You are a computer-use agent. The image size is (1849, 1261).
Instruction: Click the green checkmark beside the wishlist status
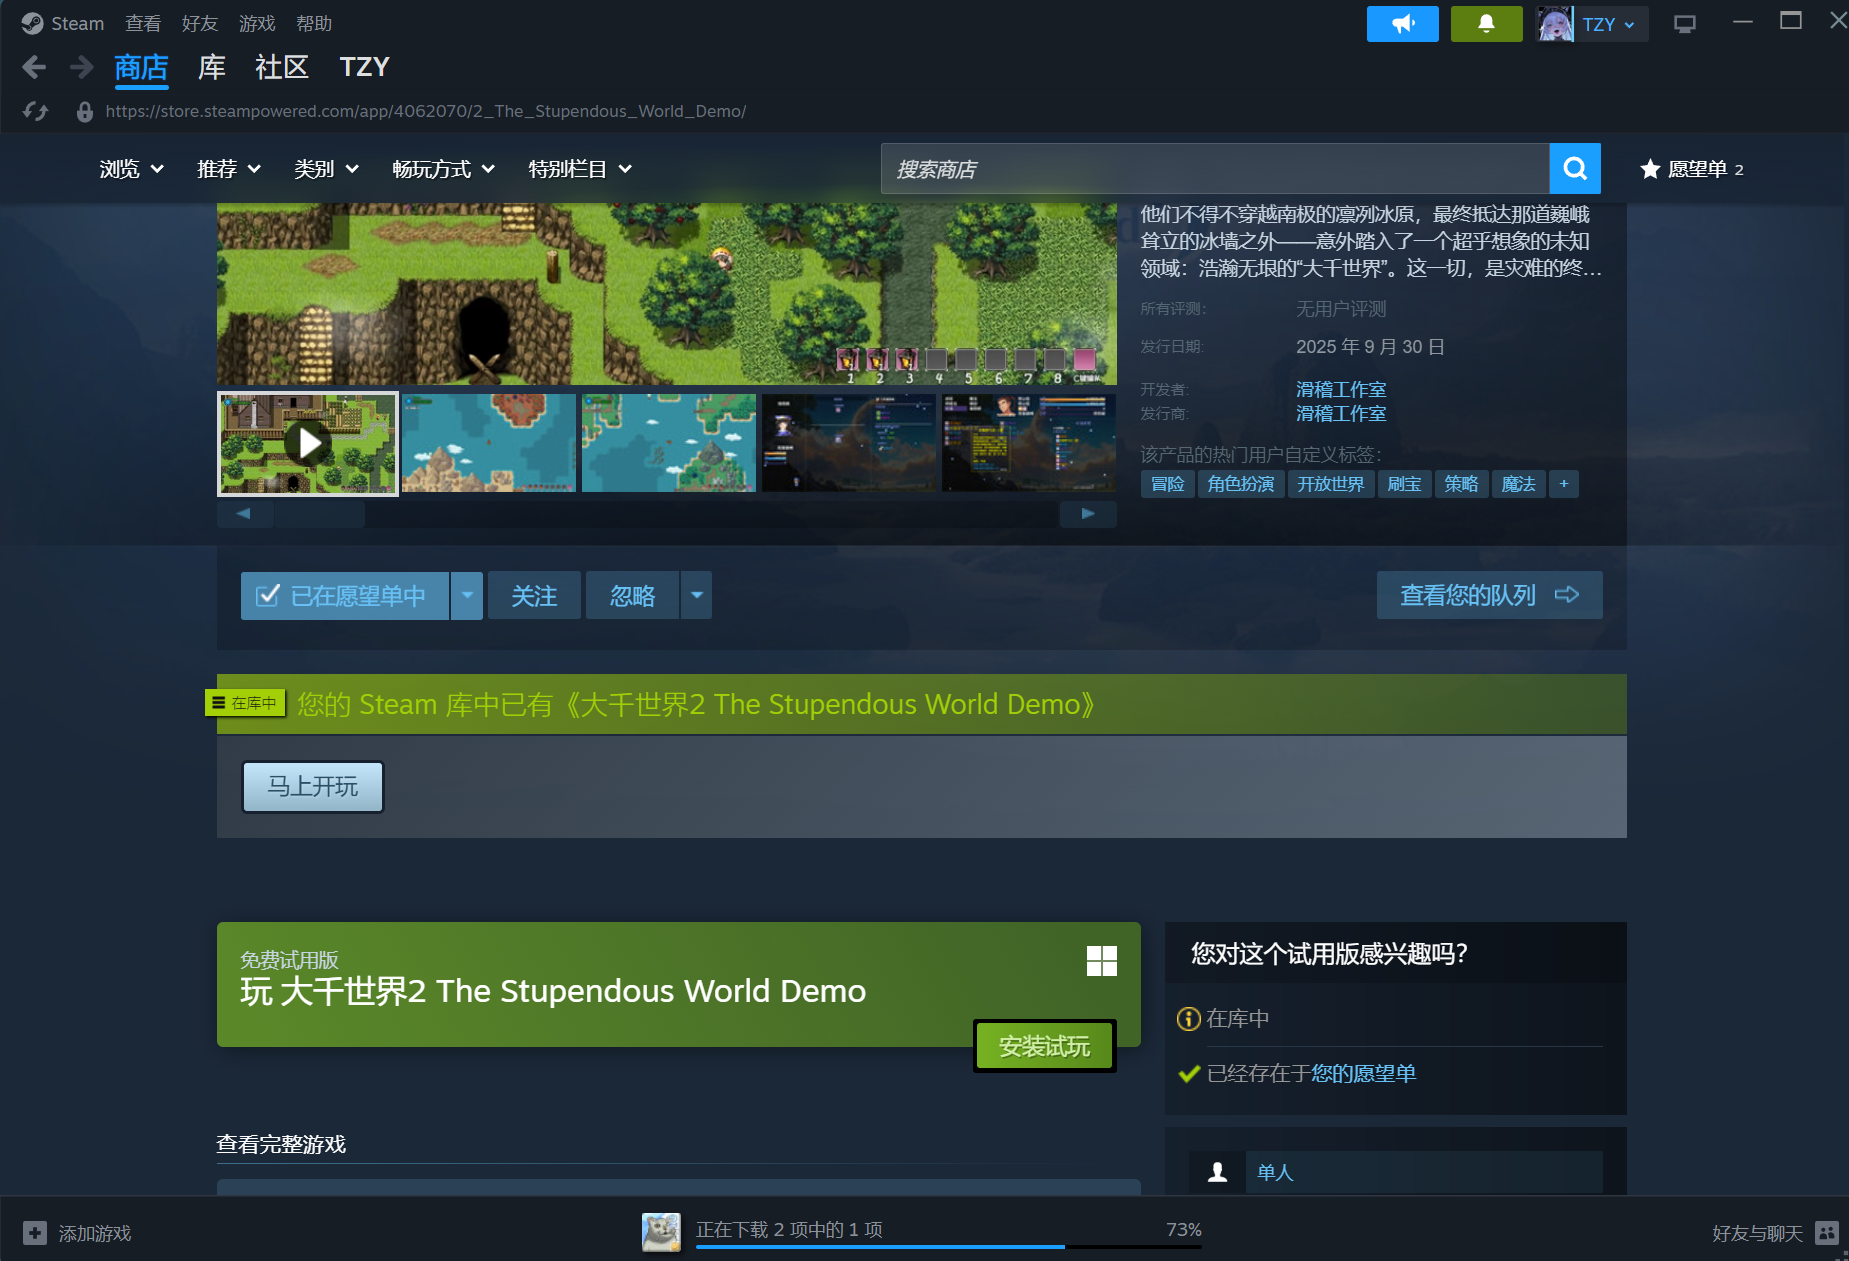pos(1189,1074)
